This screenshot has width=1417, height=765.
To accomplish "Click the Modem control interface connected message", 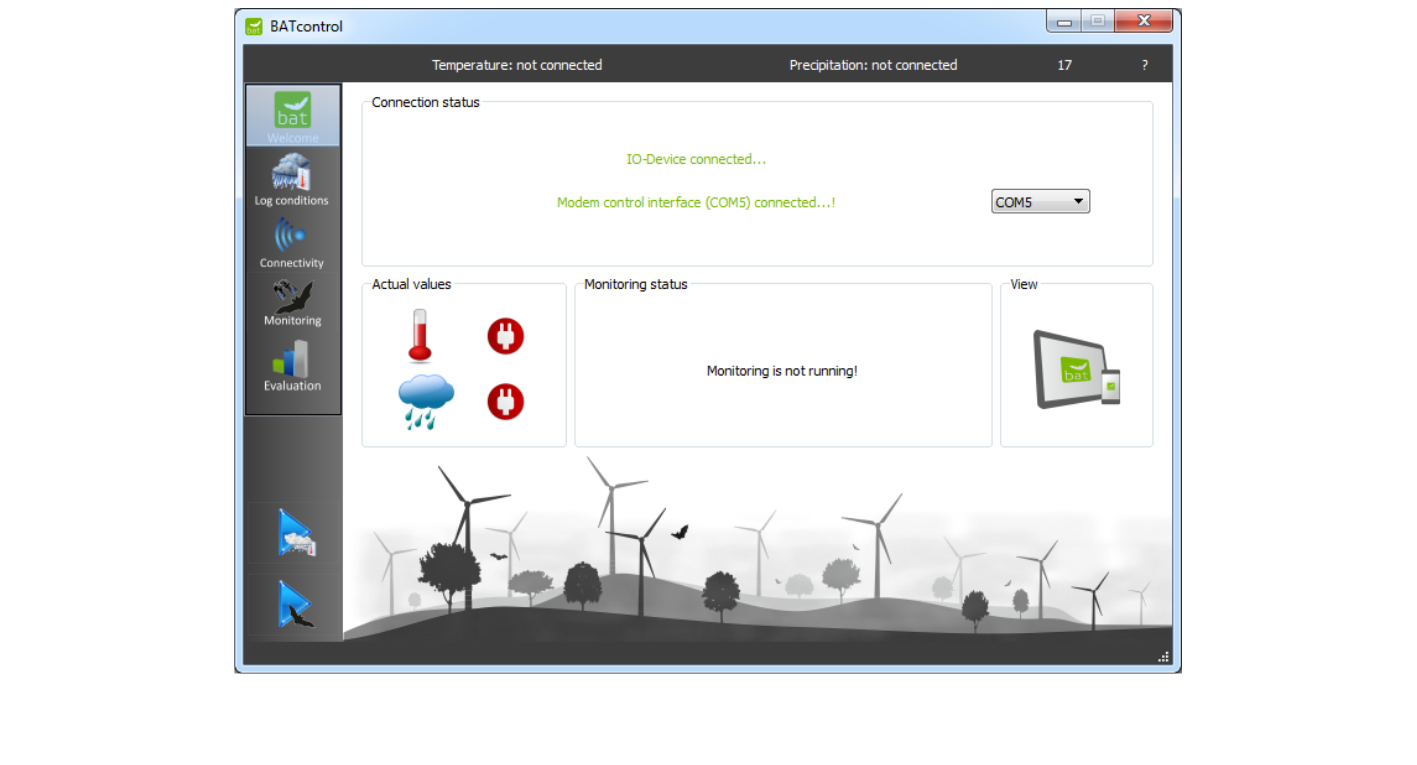I will pos(695,202).
